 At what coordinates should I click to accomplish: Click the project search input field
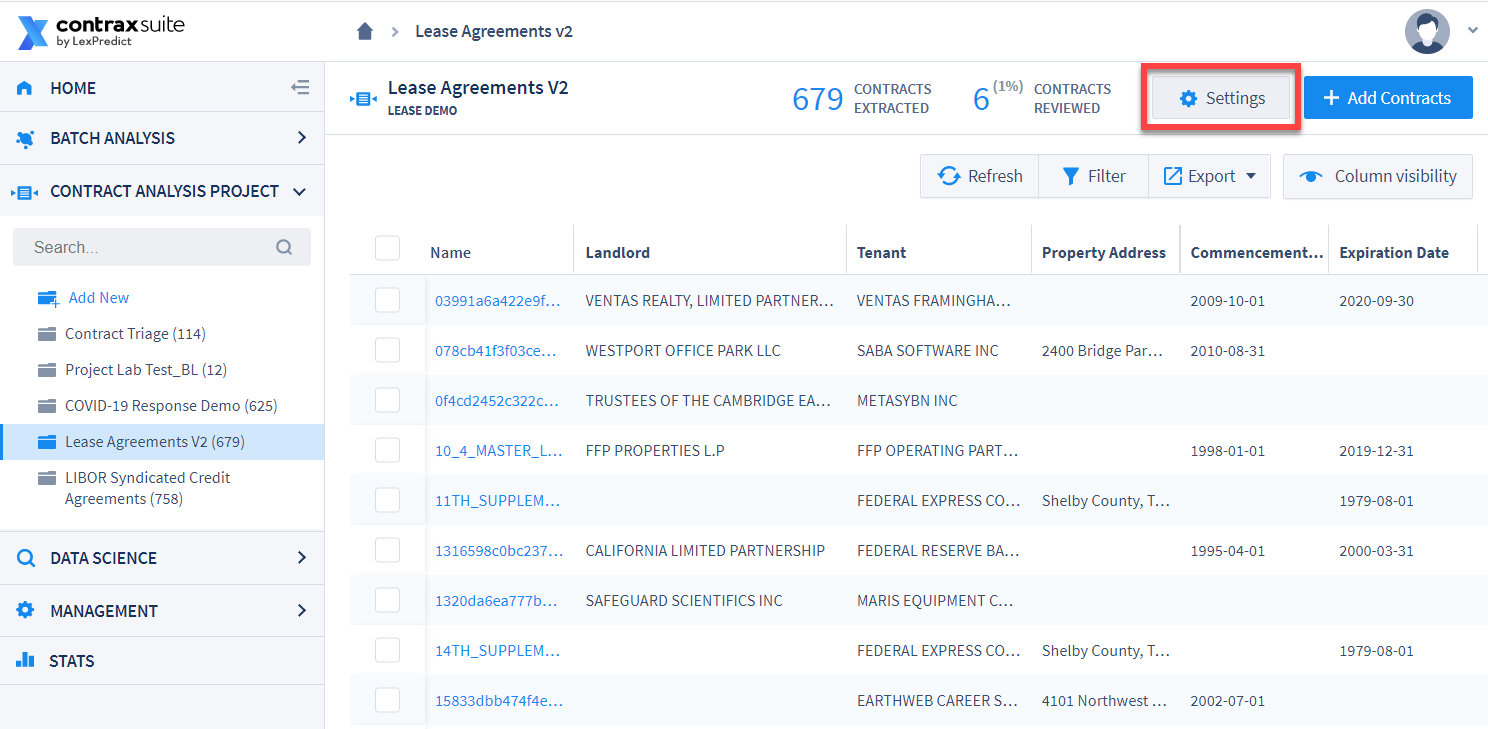tap(162, 247)
